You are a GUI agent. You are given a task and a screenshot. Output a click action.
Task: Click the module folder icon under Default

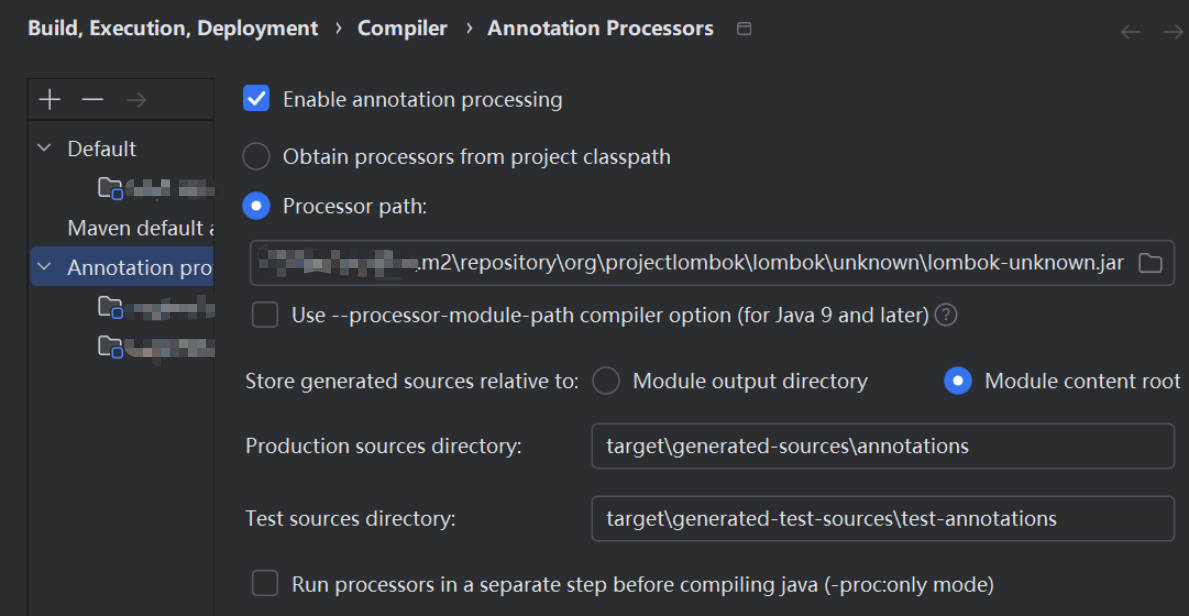110,188
